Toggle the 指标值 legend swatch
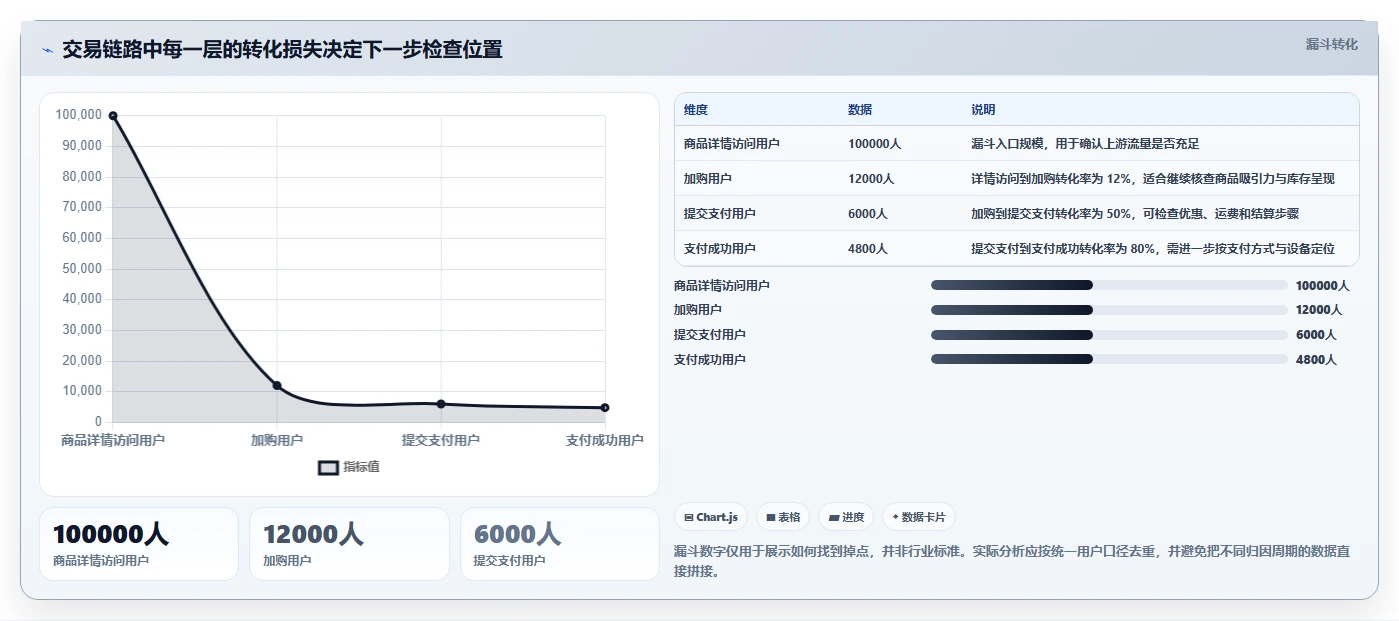This screenshot has width=1399, height=621. click(328, 467)
